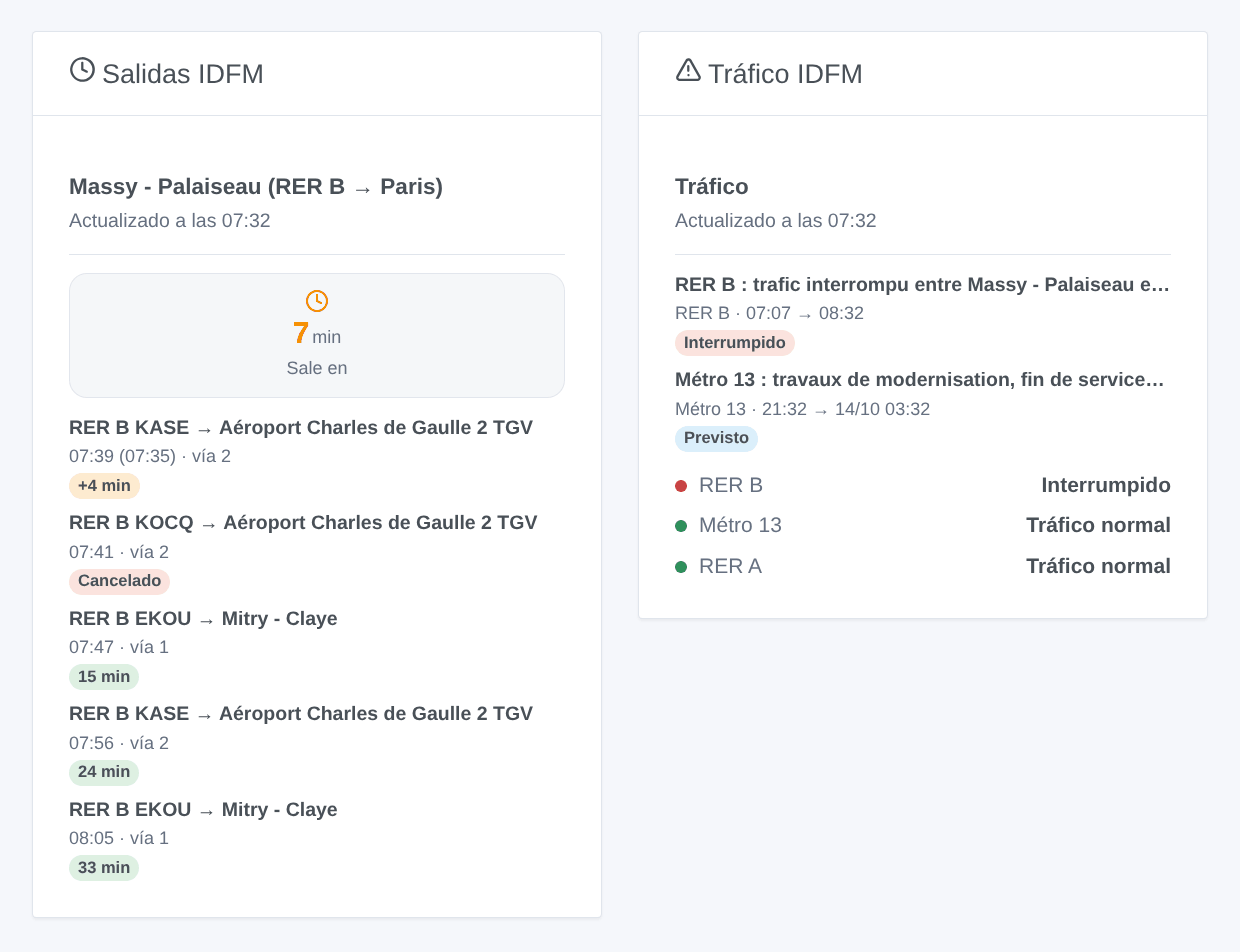1240x952 pixels.
Task: Click Tráfico normal next to RER A
Action: [x=1098, y=567]
